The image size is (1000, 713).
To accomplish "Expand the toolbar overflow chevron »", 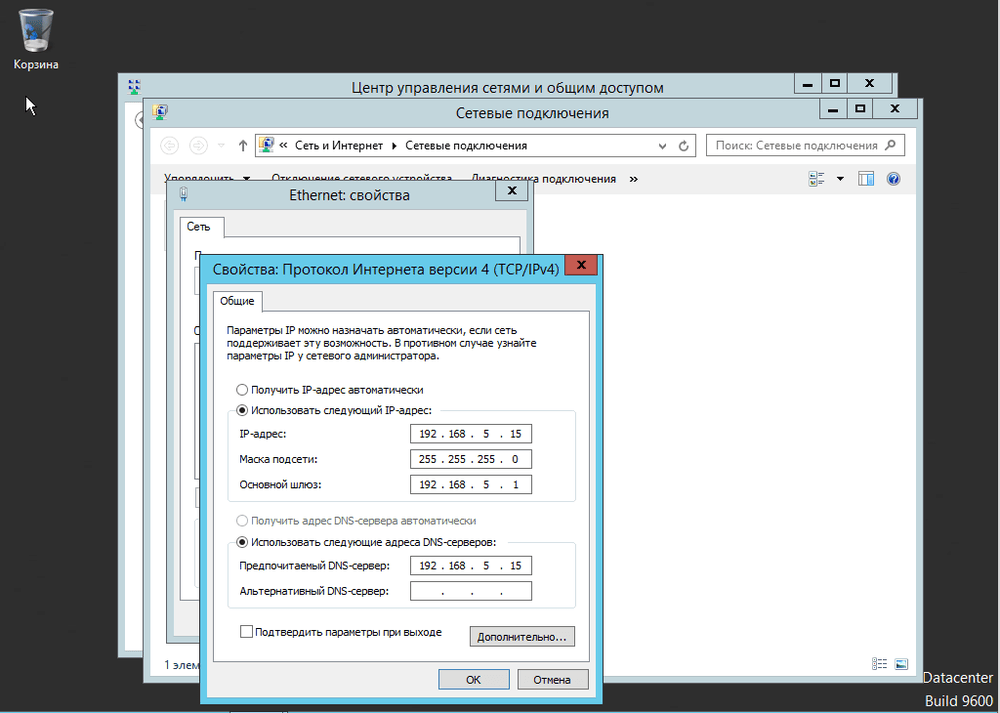I will tap(633, 179).
